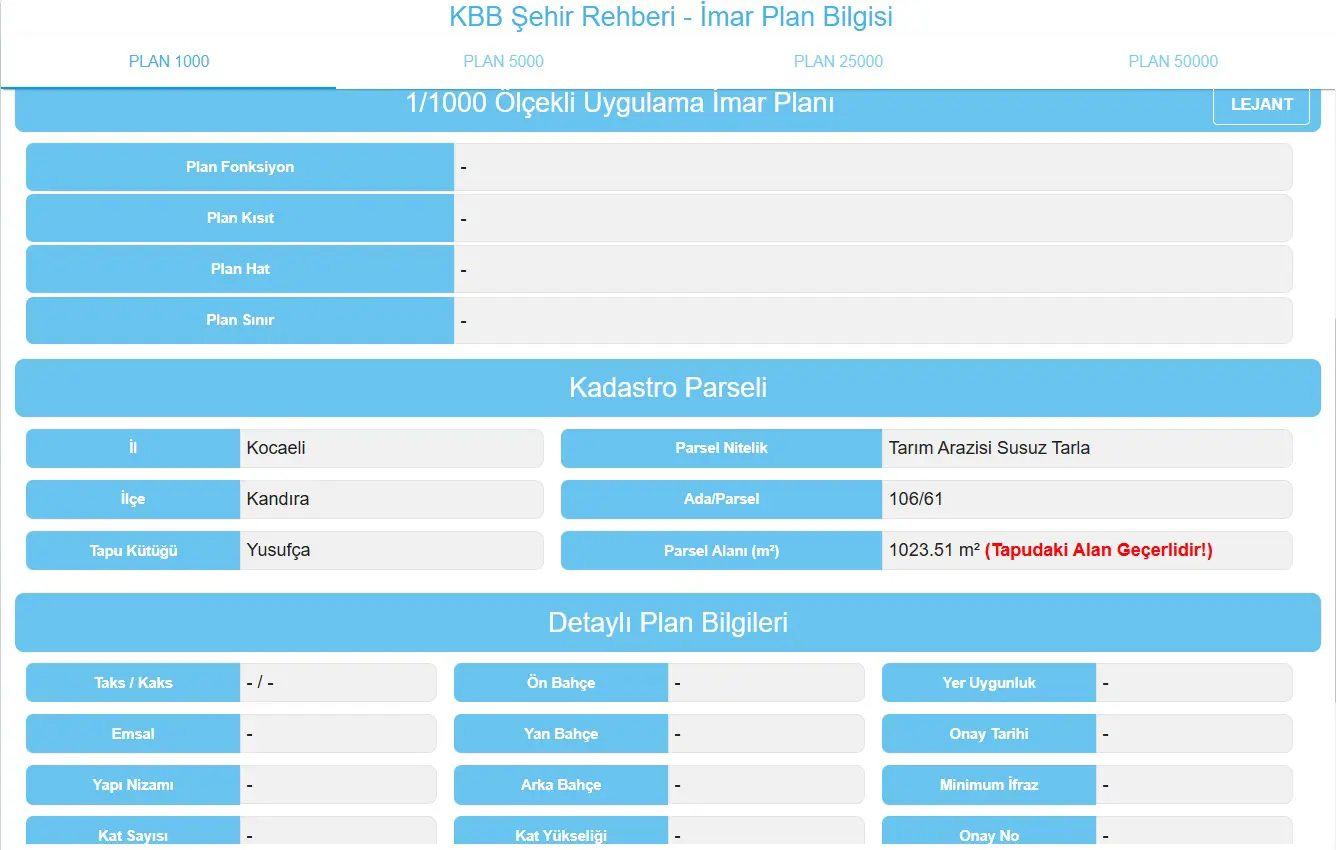Click the Minimum İfraz label
Image resolution: width=1336 pixels, height=850 pixels.
[x=989, y=785]
